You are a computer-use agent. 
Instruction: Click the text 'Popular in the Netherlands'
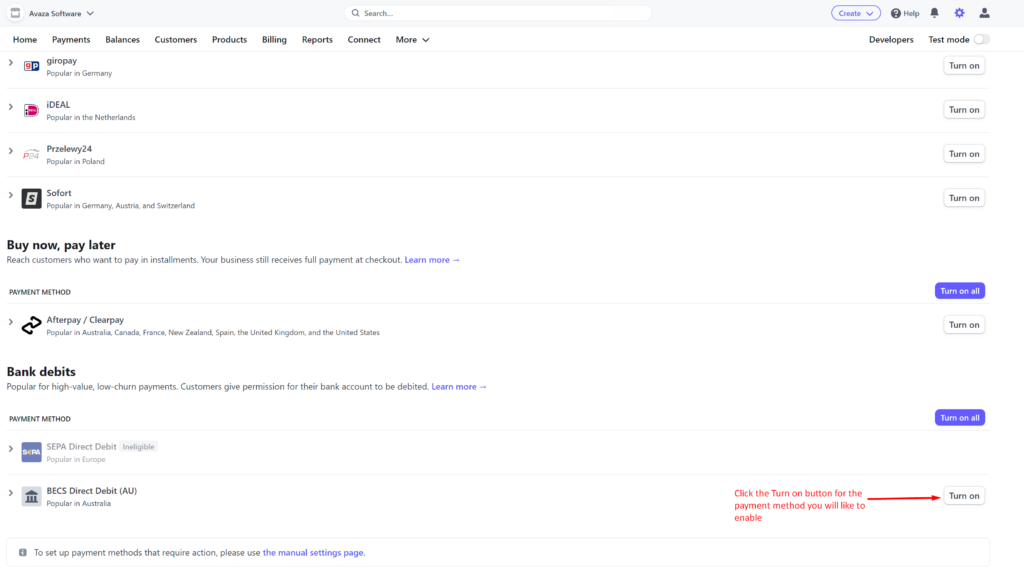click(91, 118)
